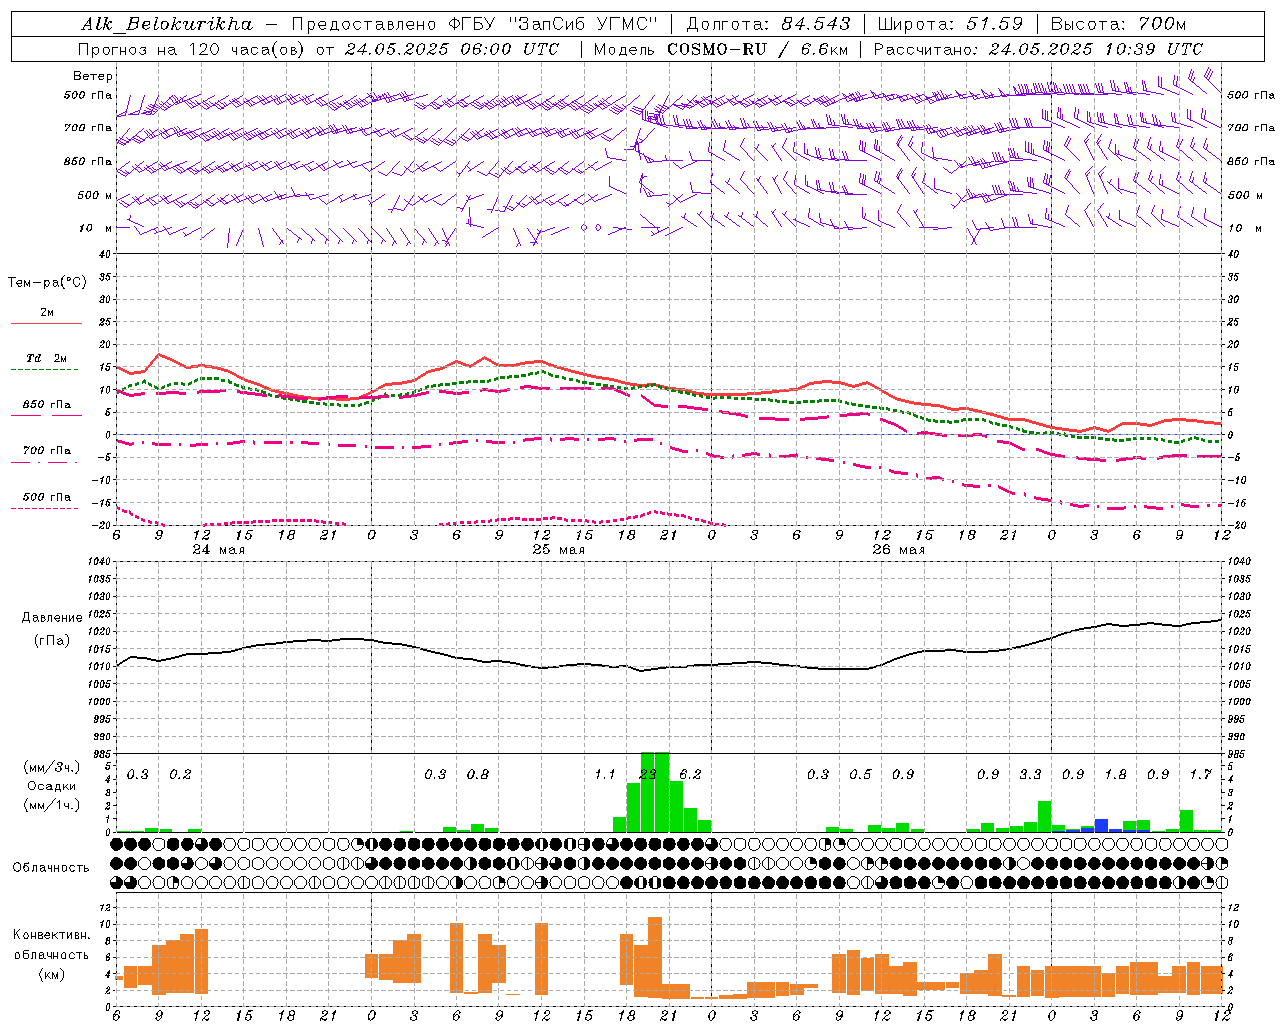
Task: Click the 23 precipitation total value
Action: pos(648,775)
